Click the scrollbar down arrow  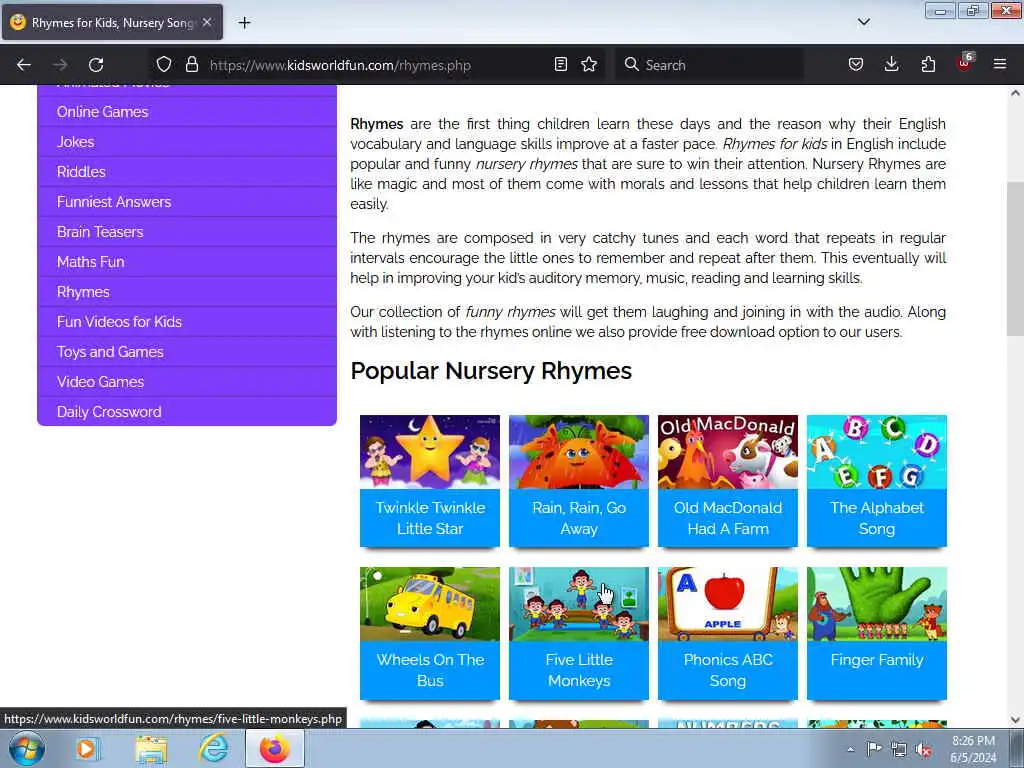tap(1015, 720)
